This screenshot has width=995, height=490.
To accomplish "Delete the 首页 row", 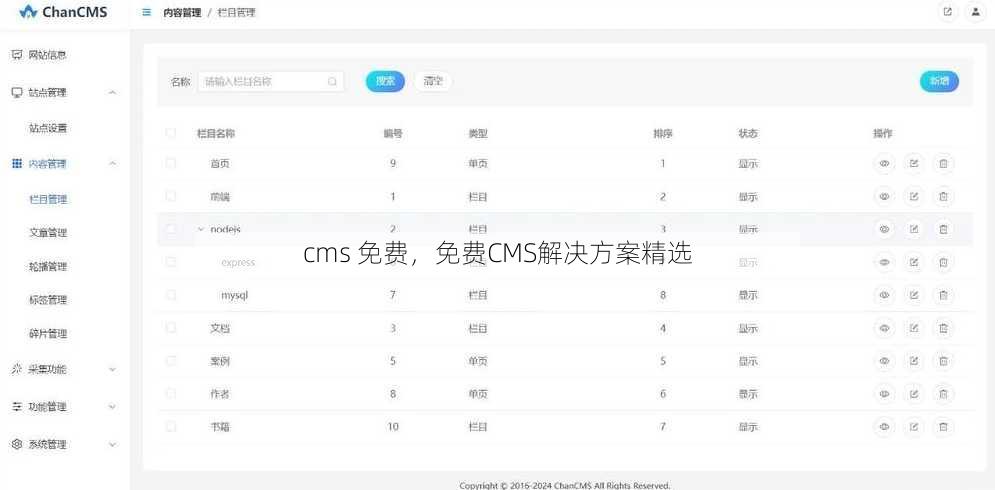I will coord(944,164).
